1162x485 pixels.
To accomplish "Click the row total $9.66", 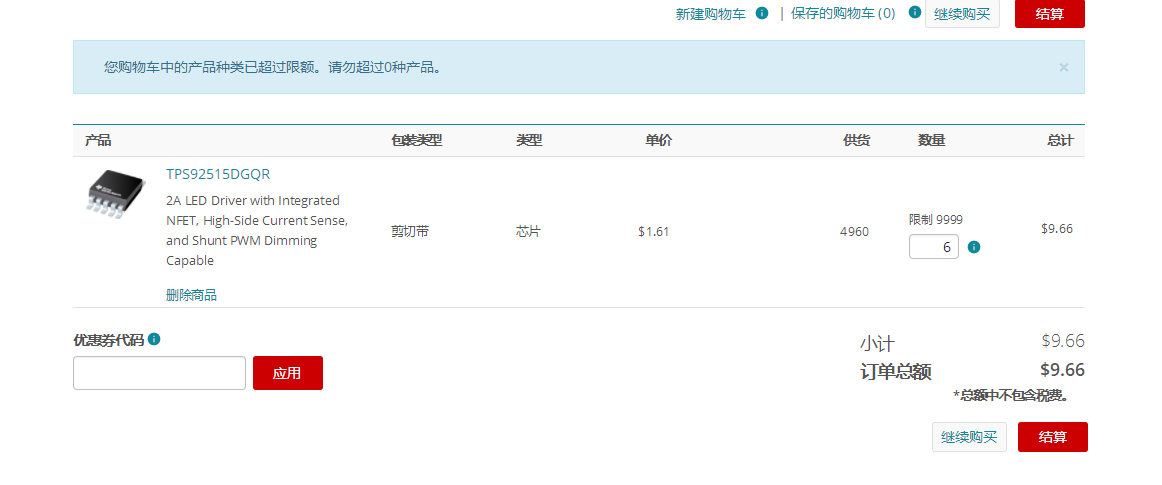I will (1057, 228).
